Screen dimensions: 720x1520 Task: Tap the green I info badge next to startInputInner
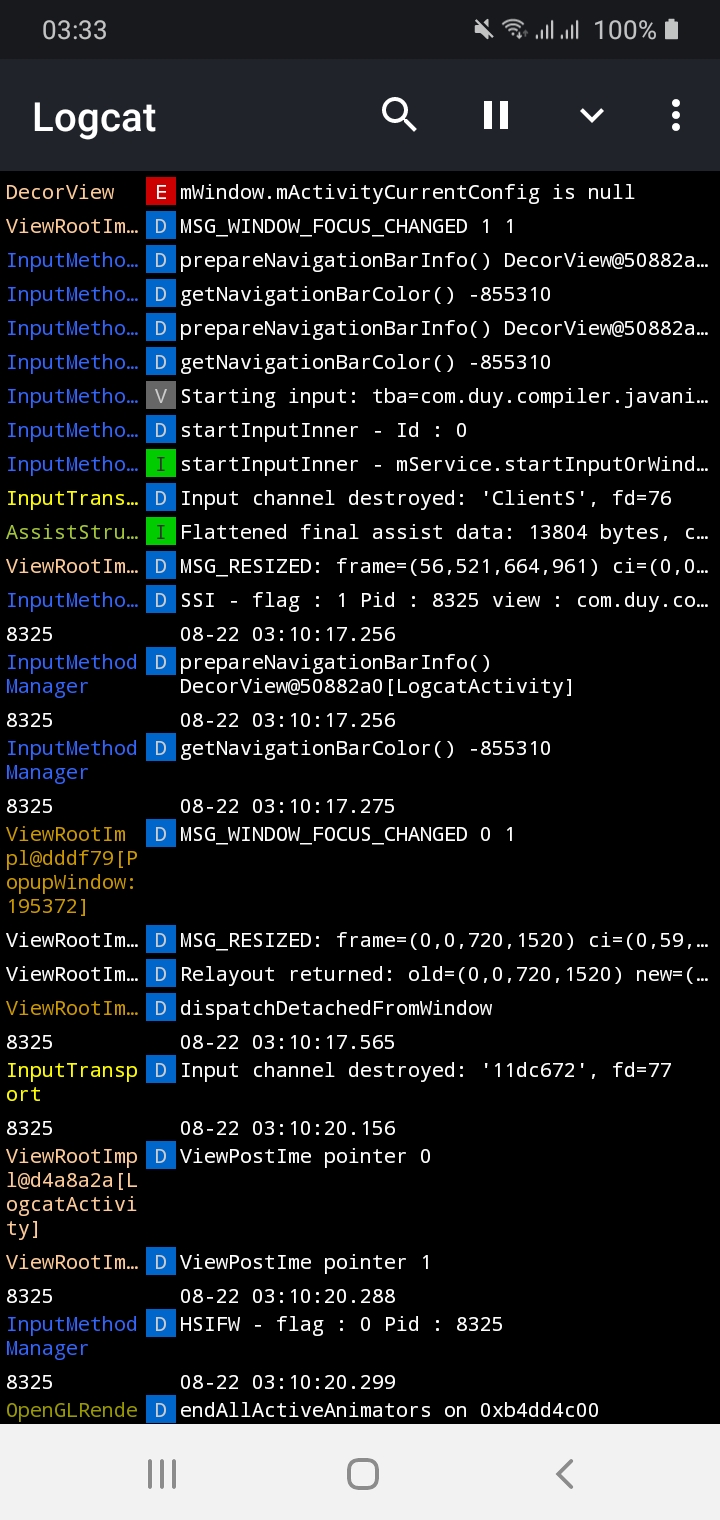coord(160,464)
